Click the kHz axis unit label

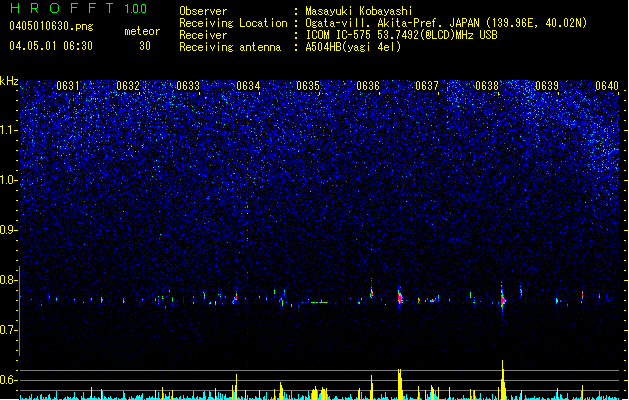tap(9, 81)
